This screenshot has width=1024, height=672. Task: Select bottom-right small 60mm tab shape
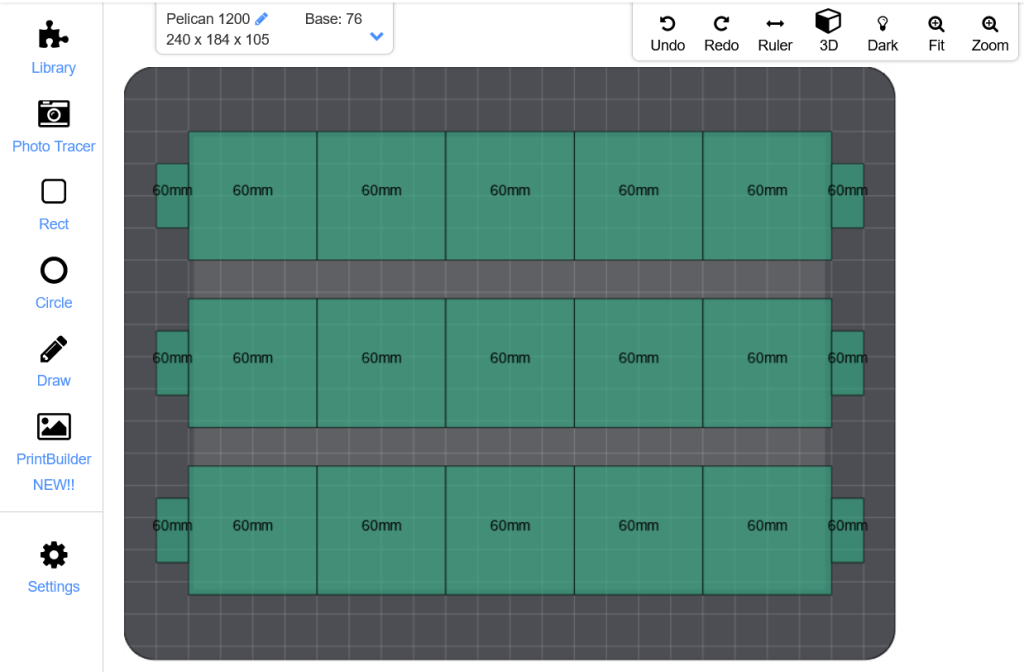pyautogui.click(x=848, y=530)
